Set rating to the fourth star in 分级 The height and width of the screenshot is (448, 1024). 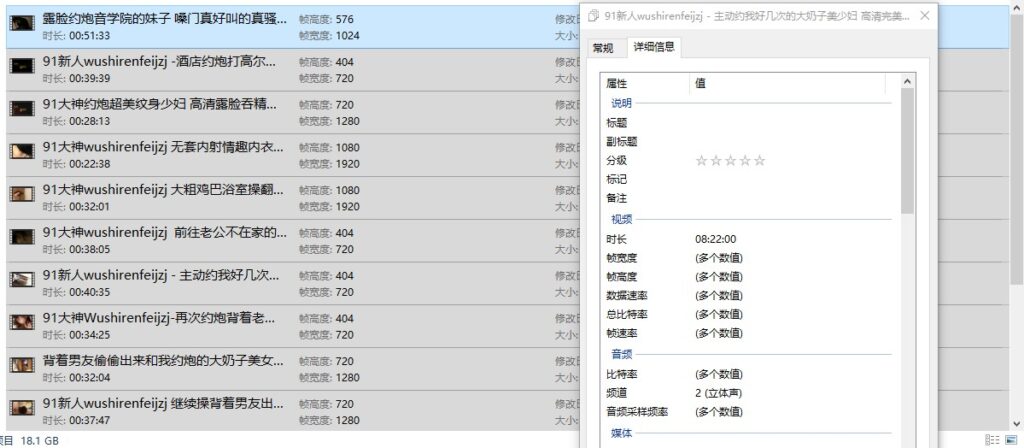pyautogui.click(x=744, y=161)
